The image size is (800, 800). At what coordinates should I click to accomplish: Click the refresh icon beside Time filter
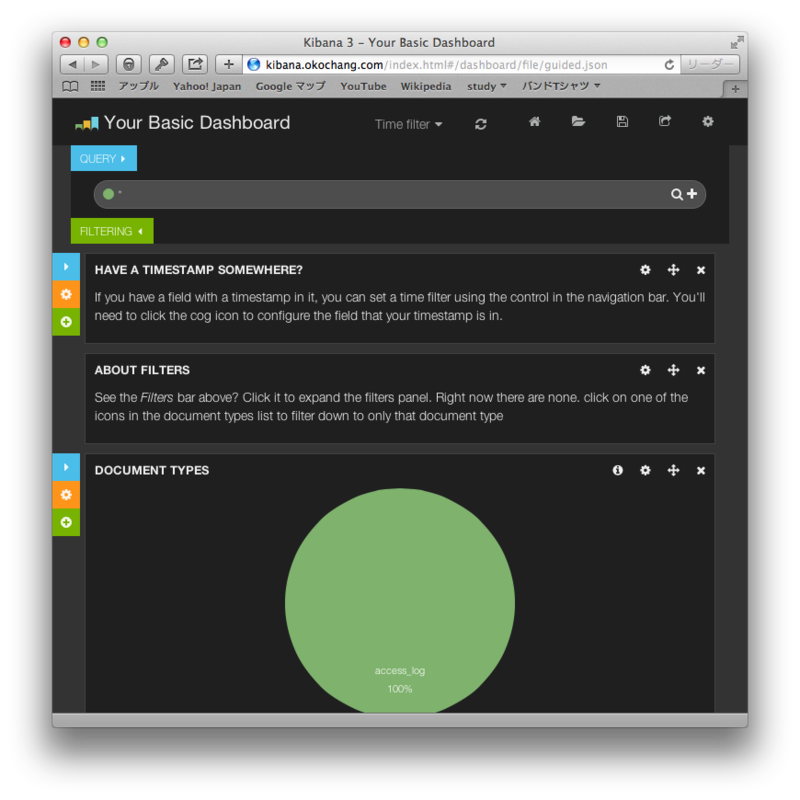point(481,124)
